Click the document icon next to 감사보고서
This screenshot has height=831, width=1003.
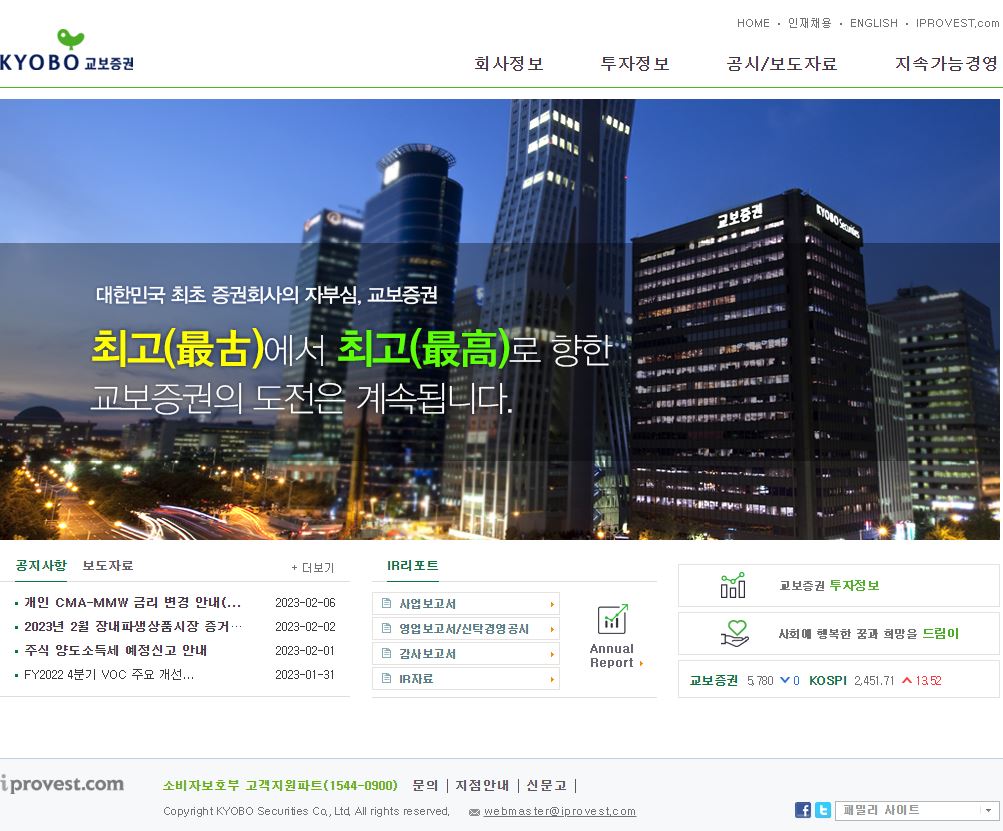click(x=386, y=653)
